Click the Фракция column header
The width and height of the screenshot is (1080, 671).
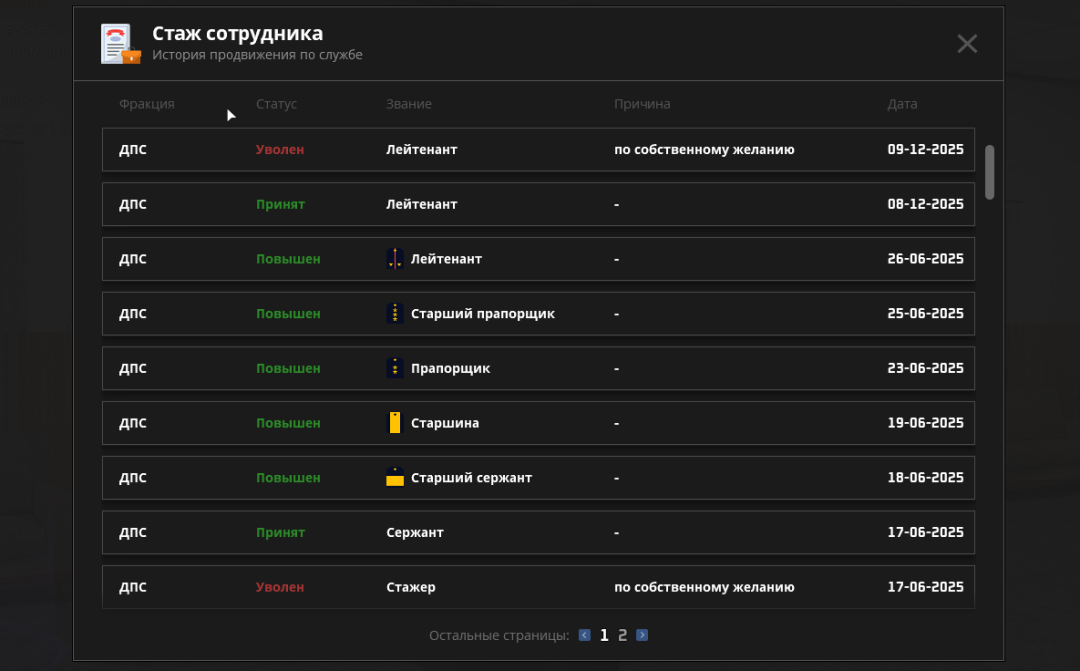pyautogui.click(x=146, y=104)
